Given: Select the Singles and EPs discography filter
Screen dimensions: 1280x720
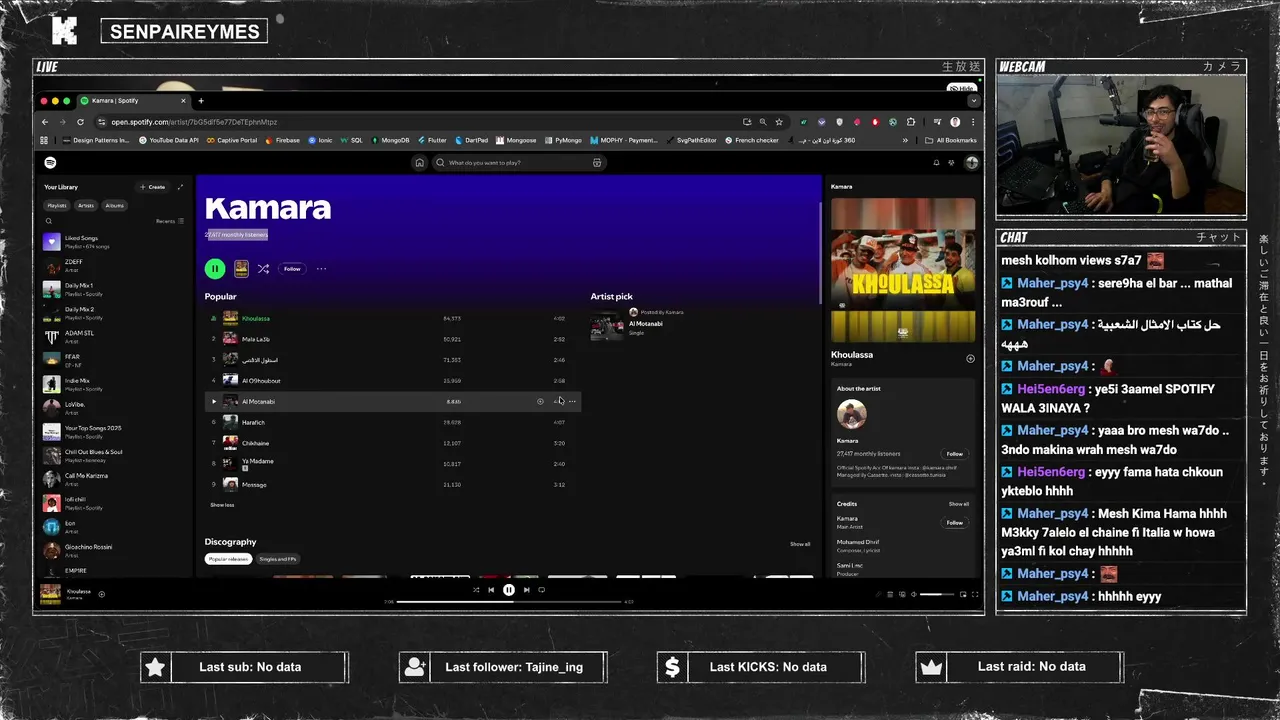Looking at the screenshot, I should 278,559.
